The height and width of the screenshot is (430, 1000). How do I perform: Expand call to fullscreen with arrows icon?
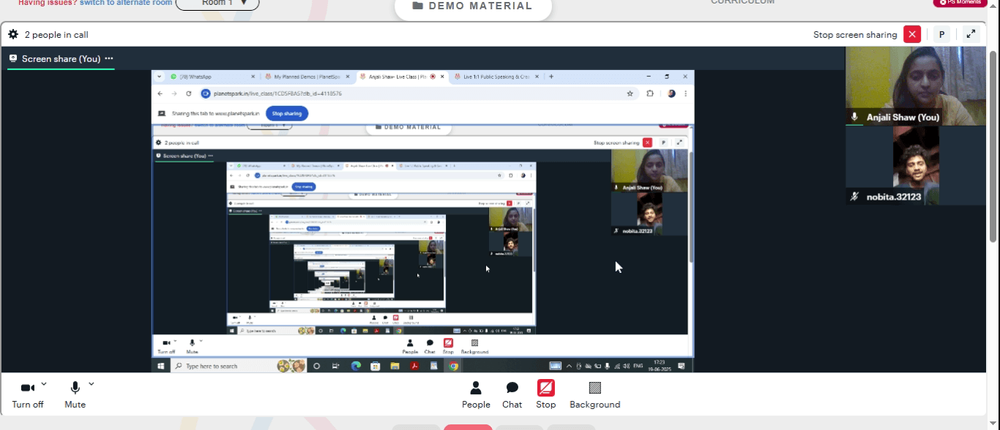[971, 34]
